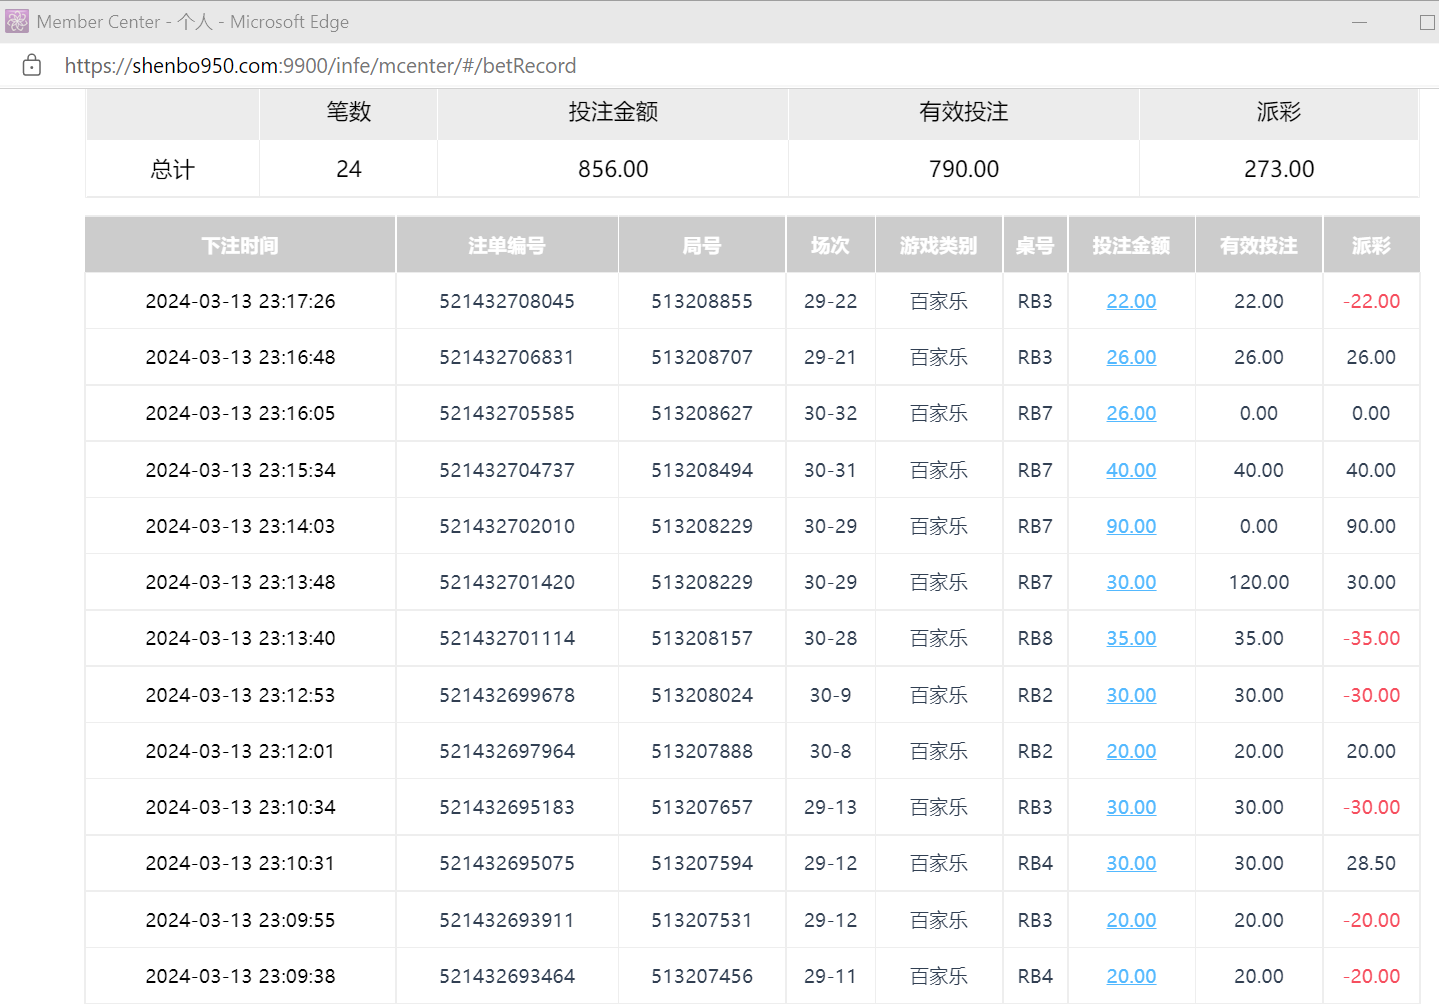Select the address bar URL field
This screenshot has width=1439, height=1004.
[x=320, y=66]
